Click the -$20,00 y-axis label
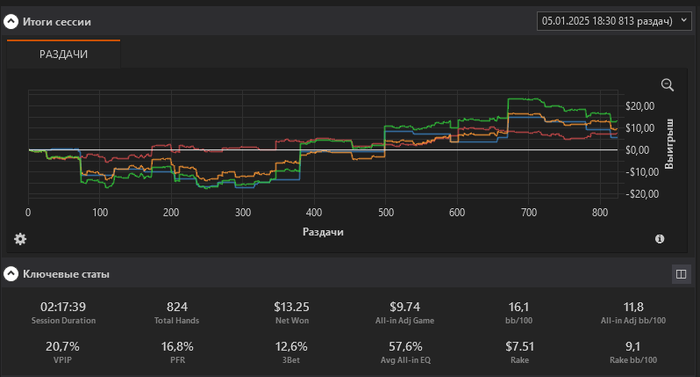700x377 pixels. [x=642, y=194]
